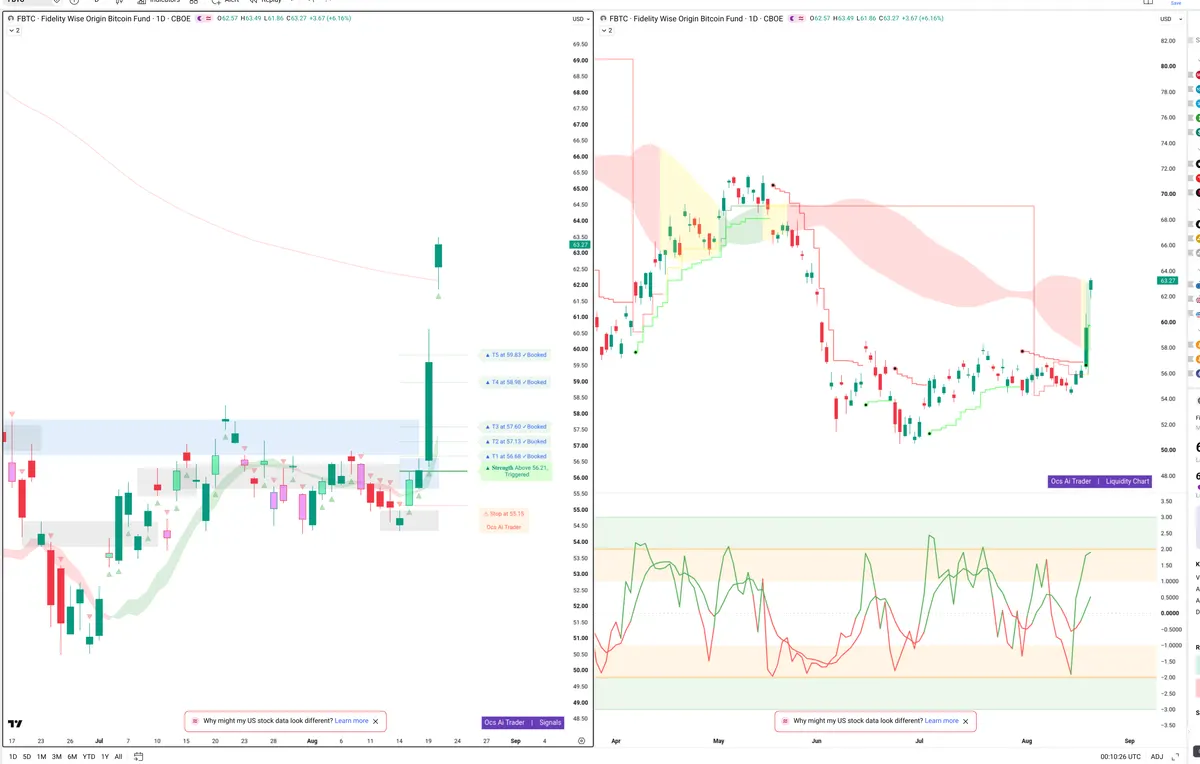Click the Sep date label on left time axis
This screenshot has width=1200, height=764.
[515, 741]
